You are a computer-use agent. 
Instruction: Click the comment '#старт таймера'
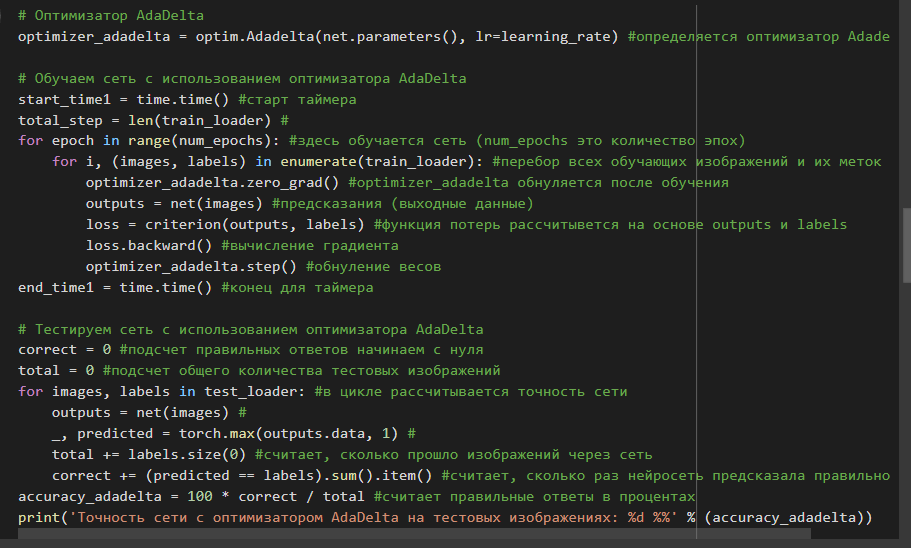(297, 99)
